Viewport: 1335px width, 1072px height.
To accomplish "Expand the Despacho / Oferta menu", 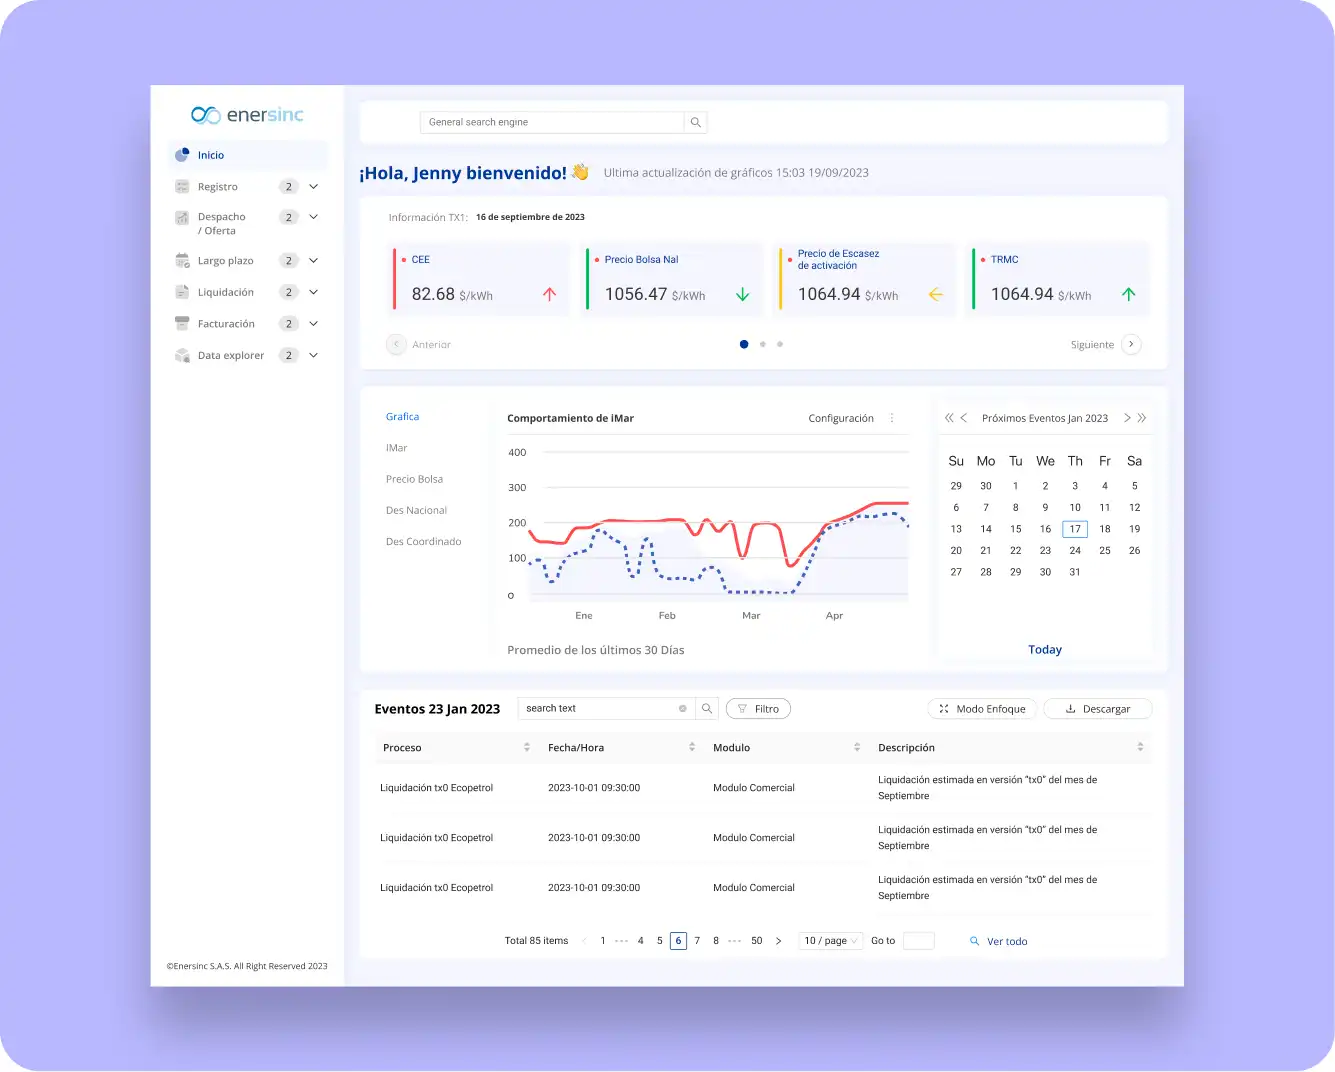I will click(x=313, y=216).
